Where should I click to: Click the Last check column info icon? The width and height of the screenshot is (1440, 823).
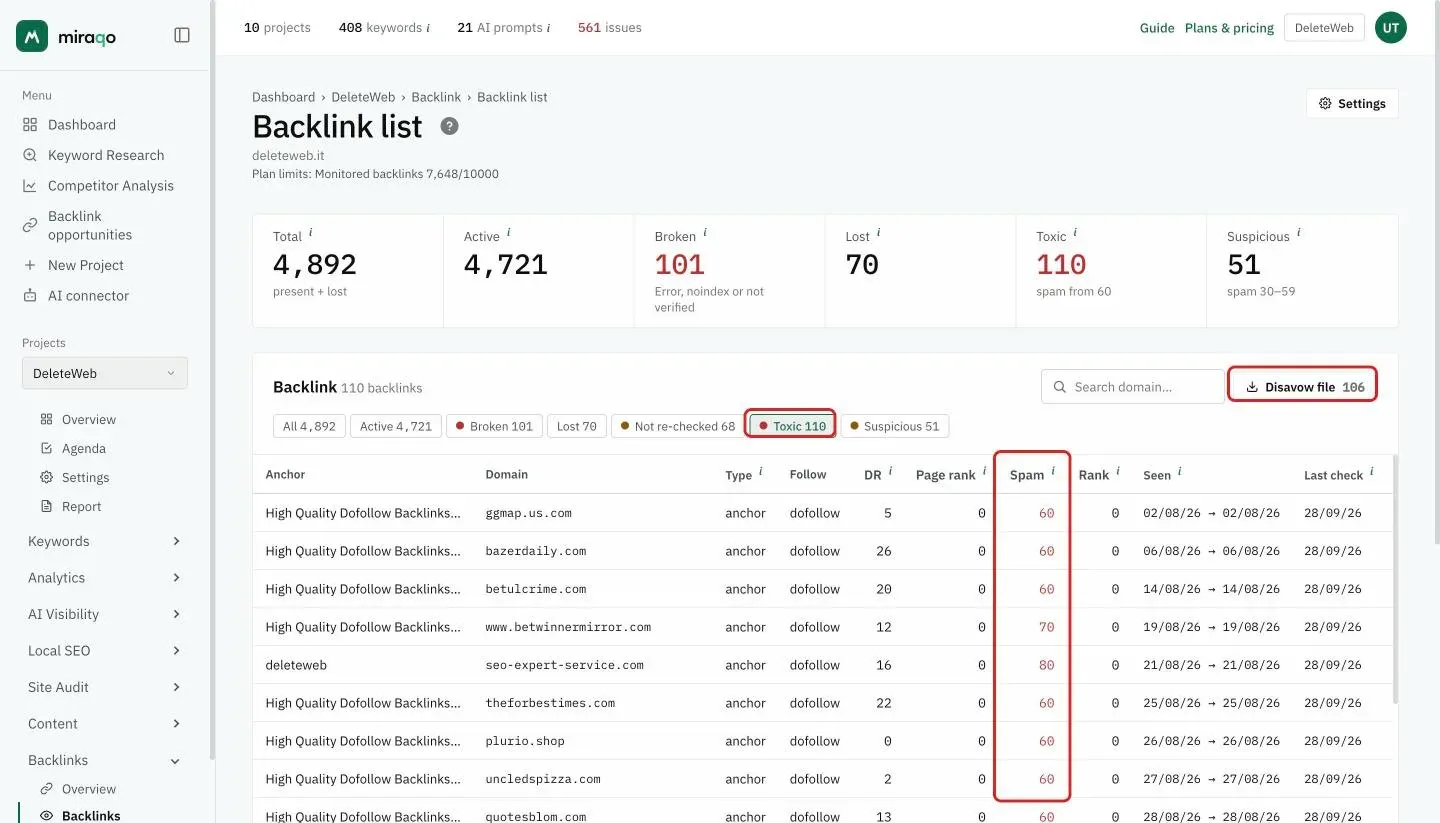1372,471
